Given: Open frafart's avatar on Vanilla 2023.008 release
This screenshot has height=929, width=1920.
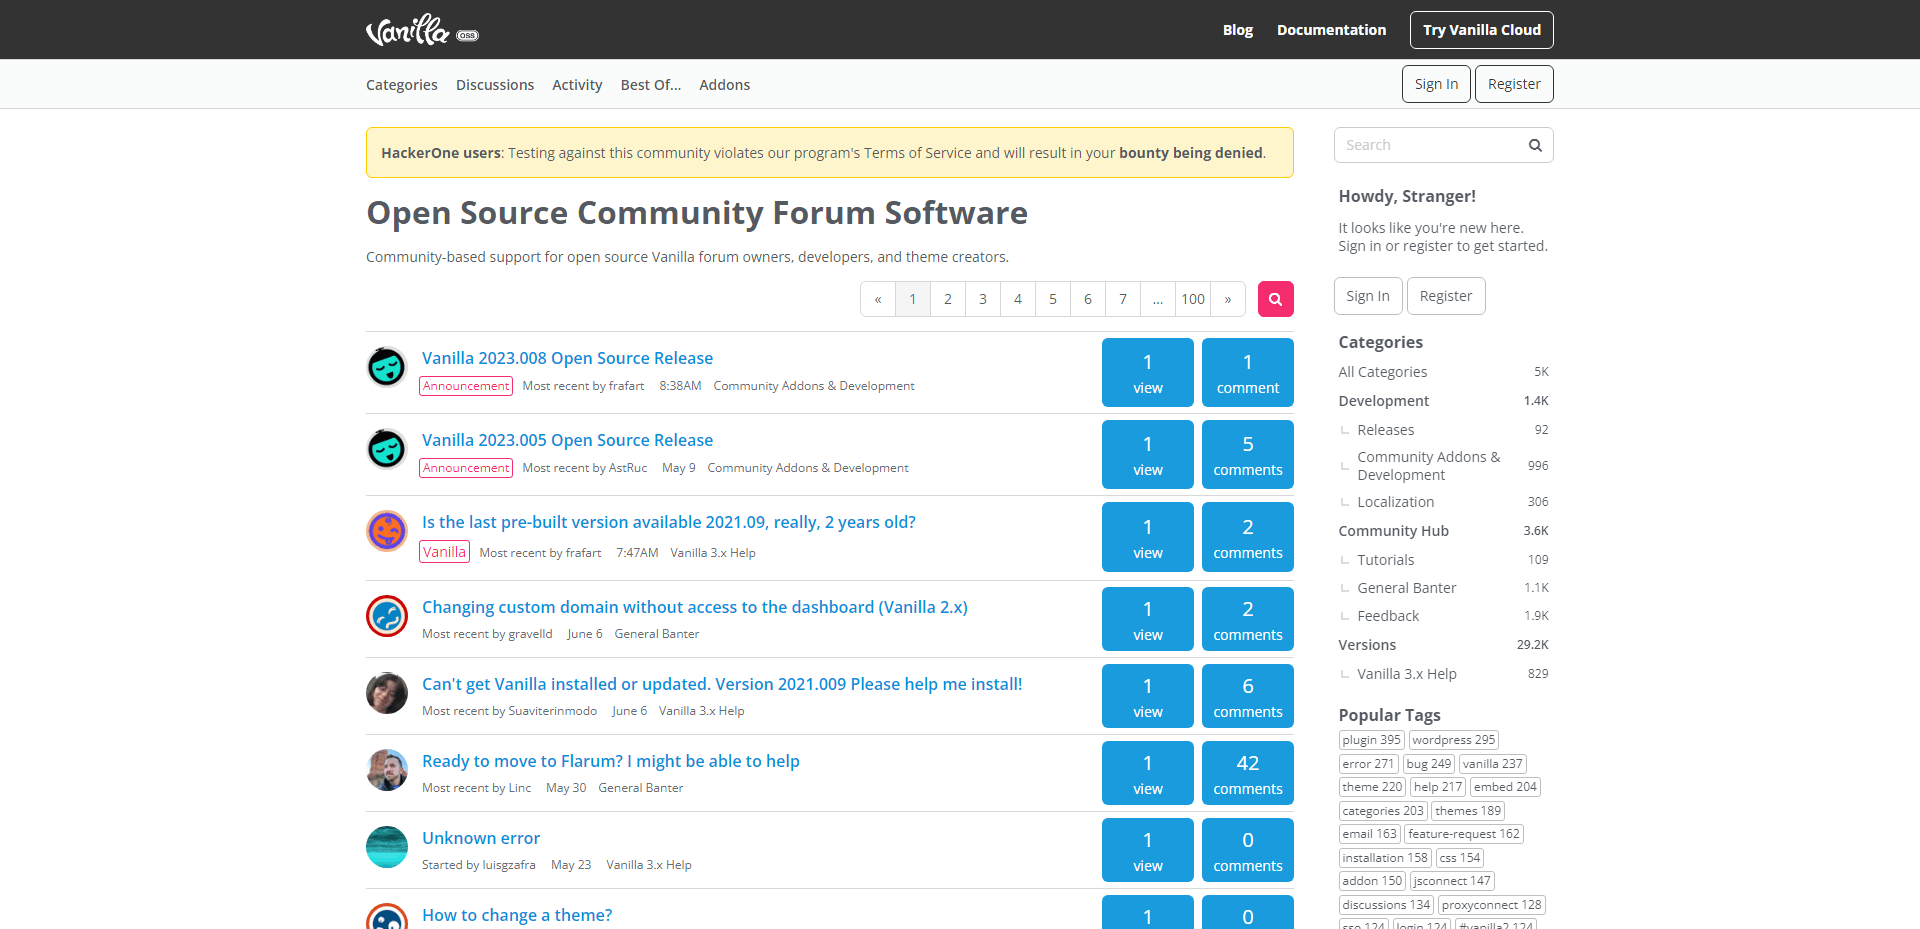Looking at the screenshot, I should tap(386, 367).
